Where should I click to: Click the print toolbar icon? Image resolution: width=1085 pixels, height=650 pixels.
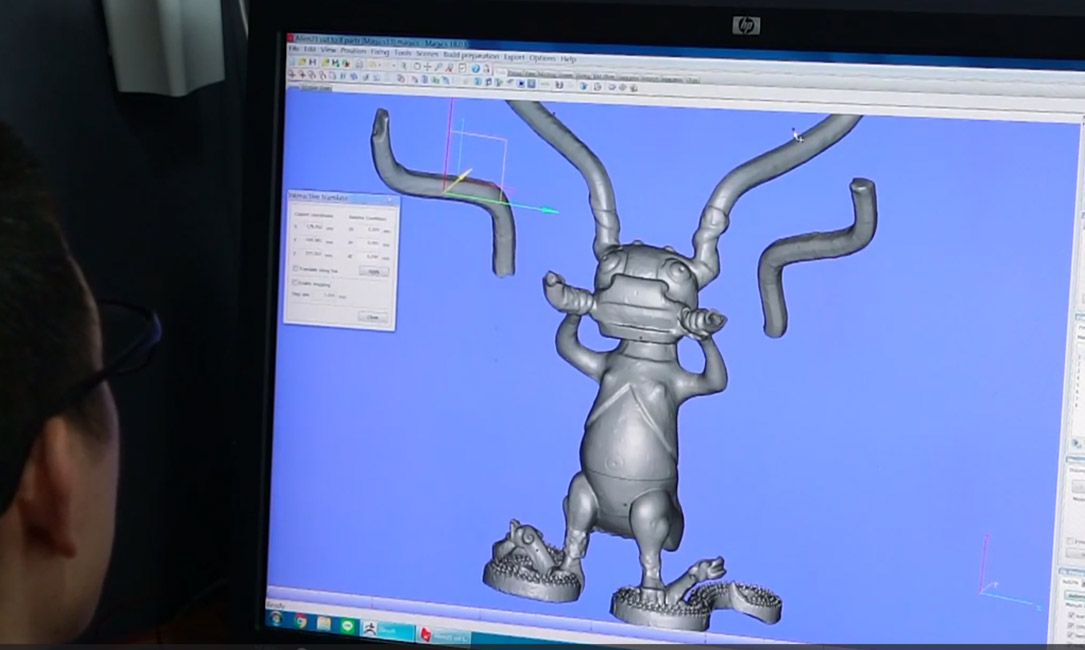(359, 64)
